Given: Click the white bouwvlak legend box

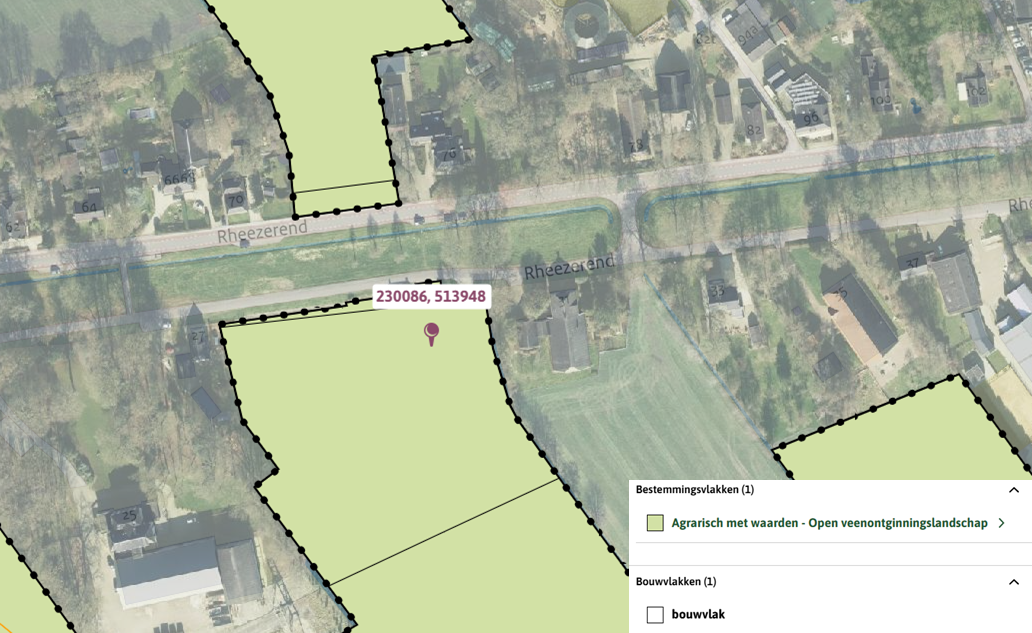Looking at the screenshot, I should [655, 615].
